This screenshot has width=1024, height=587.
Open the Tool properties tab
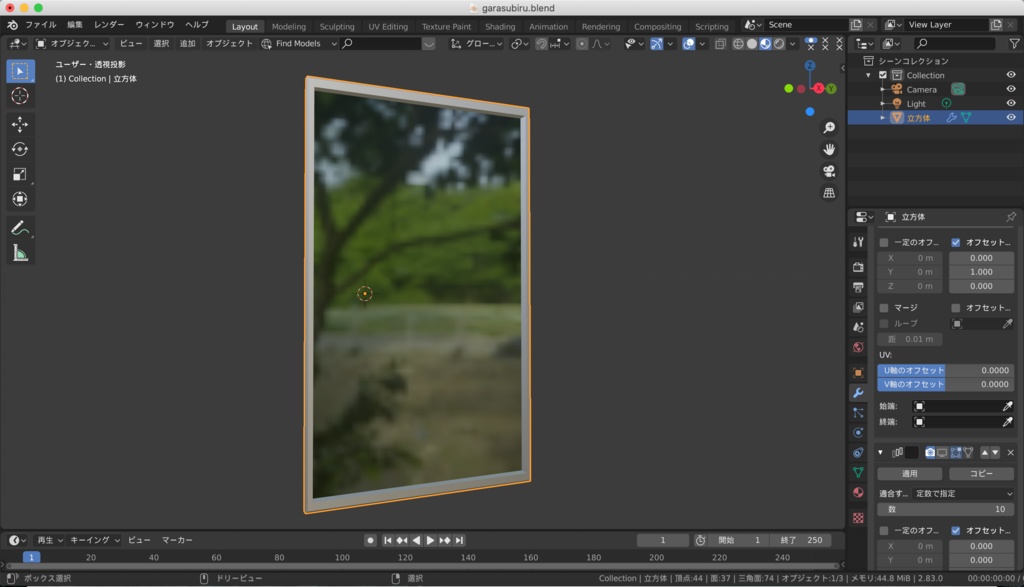pos(858,242)
